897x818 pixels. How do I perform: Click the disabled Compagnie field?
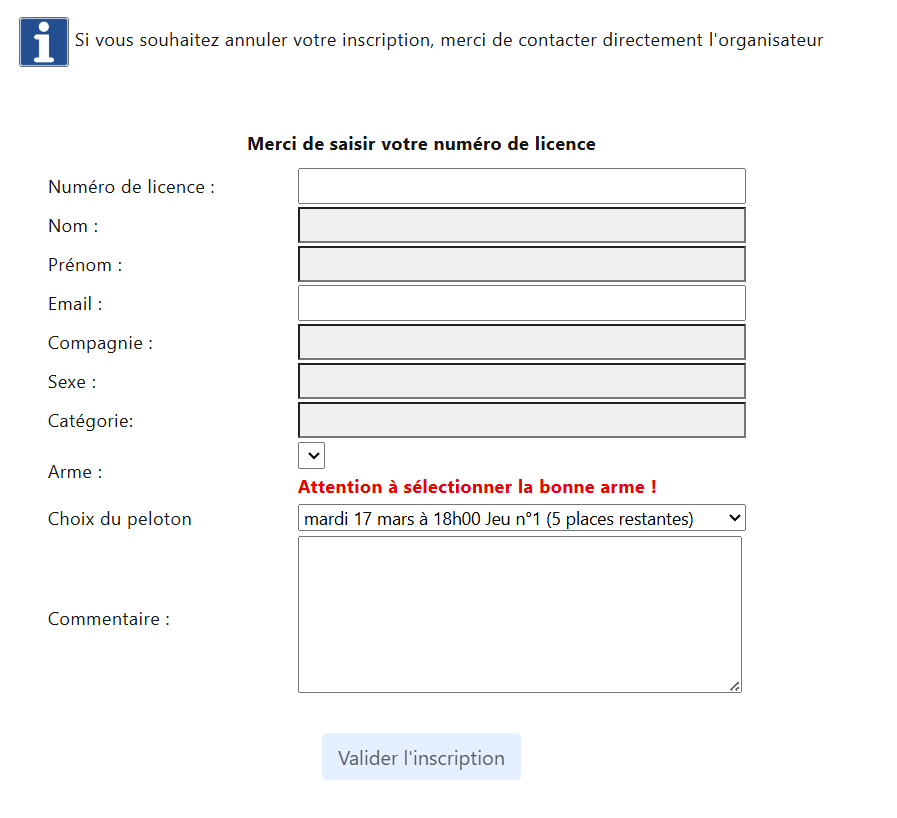tap(520, 342)
